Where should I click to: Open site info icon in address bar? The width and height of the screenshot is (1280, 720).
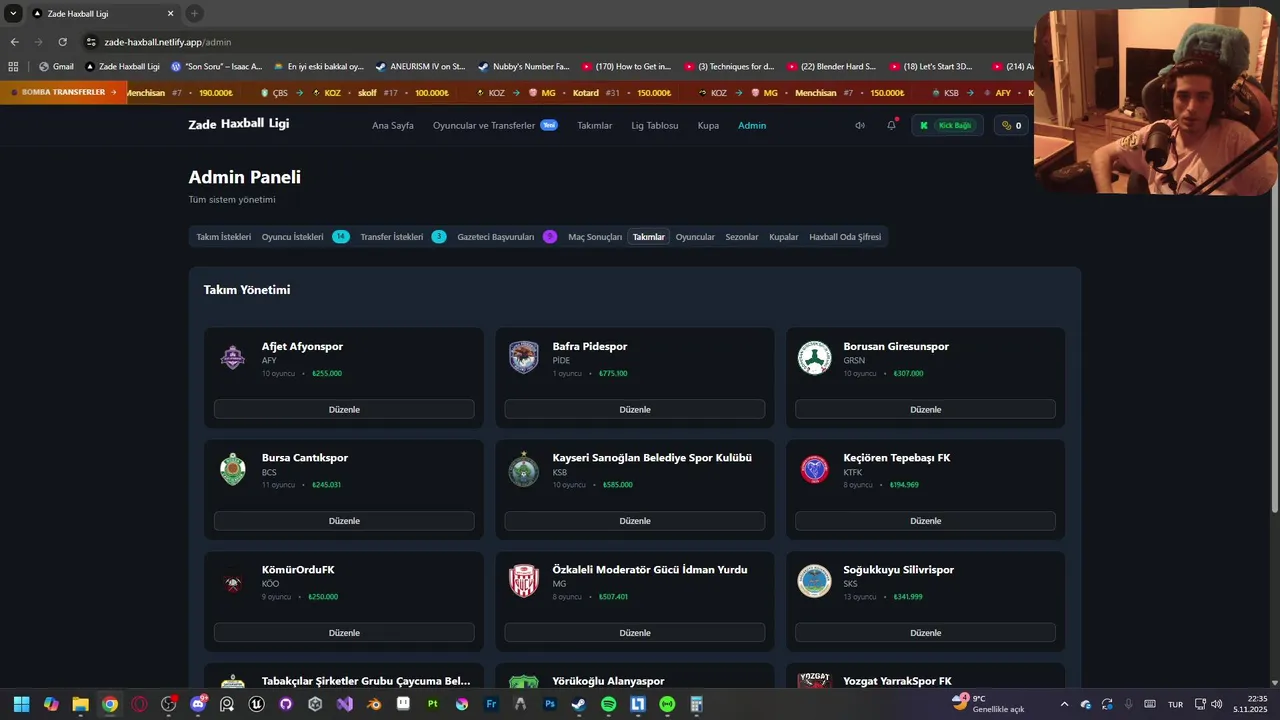pos(91,42)
